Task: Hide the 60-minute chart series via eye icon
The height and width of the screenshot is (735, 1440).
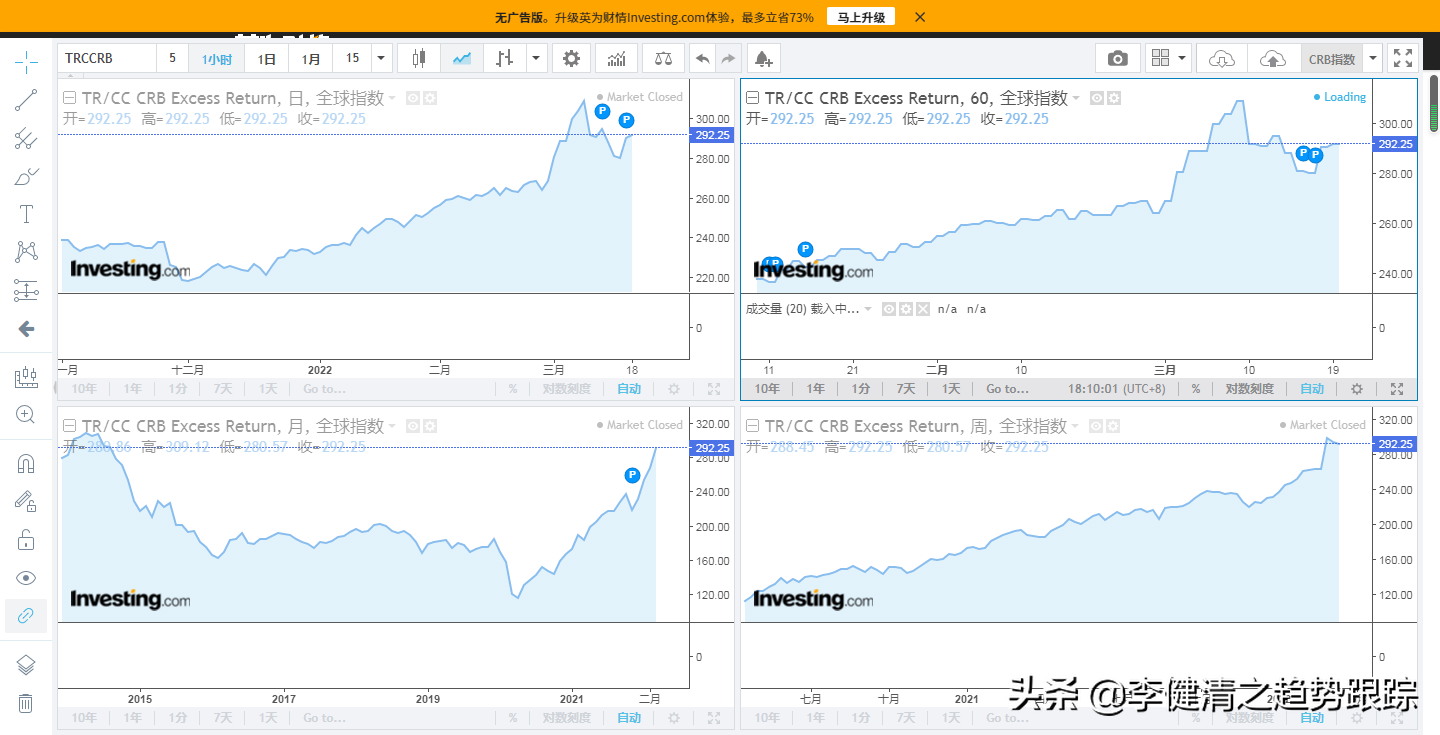Action: pos(1096,98)
